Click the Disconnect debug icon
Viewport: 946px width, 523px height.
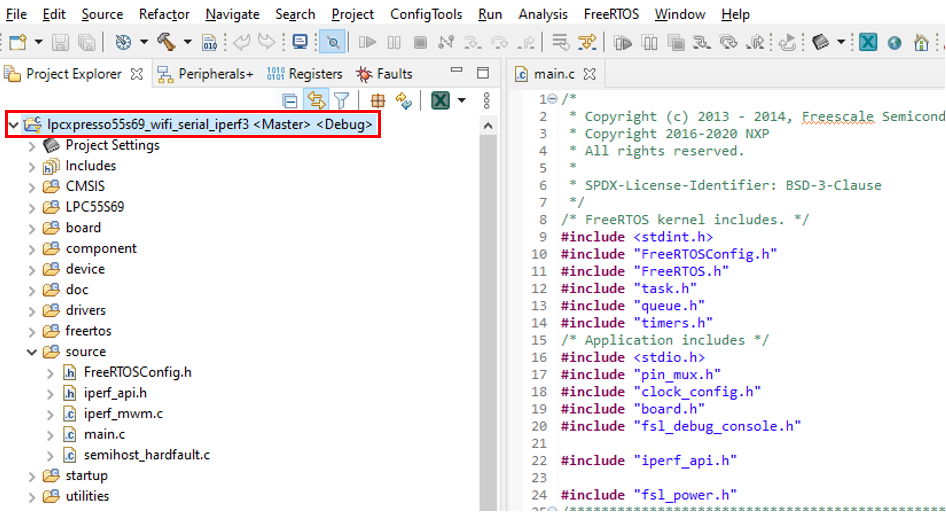(446, 42)
